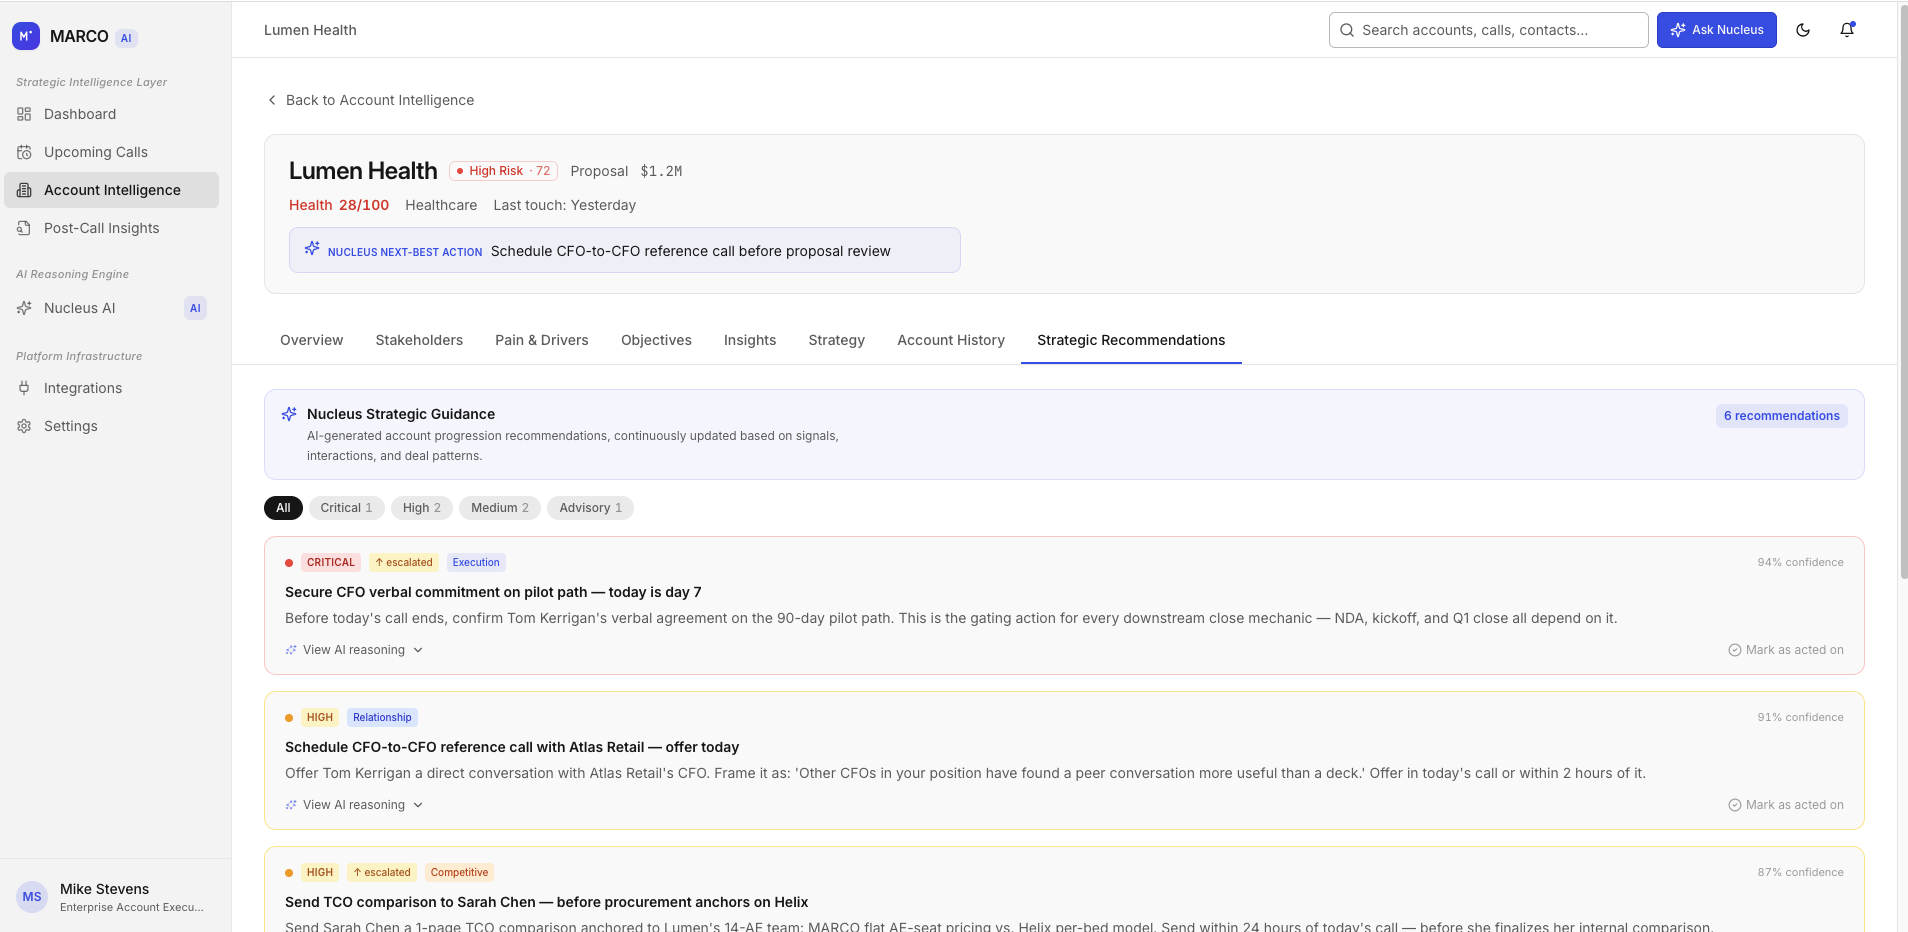Click the HIGH tag on the TCO comparison card
The width and height of the screenshot is (1908, 932).
click(319, 873)
